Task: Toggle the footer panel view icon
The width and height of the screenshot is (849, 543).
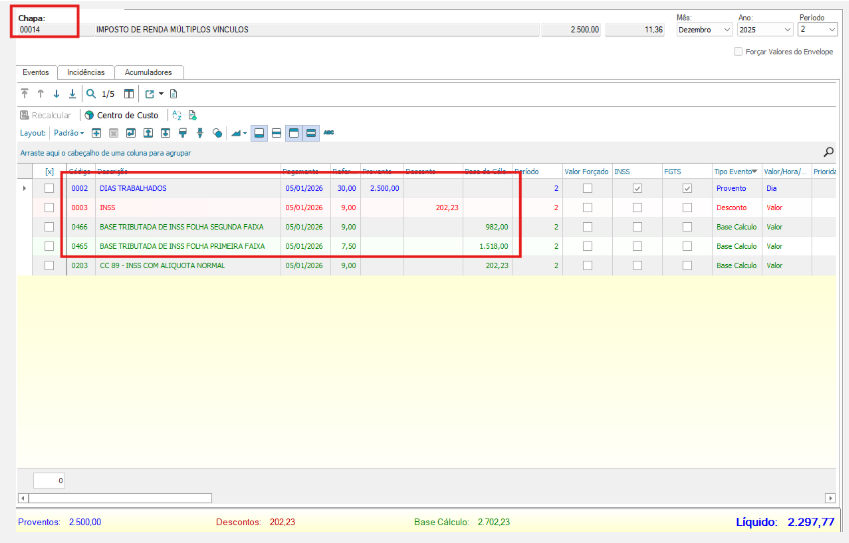Action: [x=259, y=133]
